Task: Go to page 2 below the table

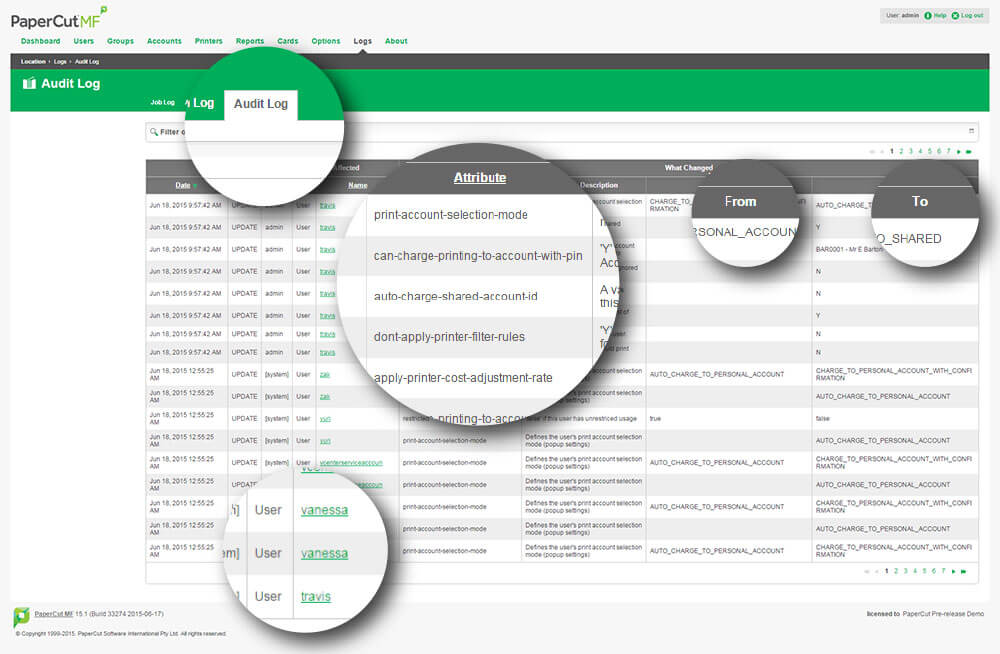Action: (x=896, y=571)
